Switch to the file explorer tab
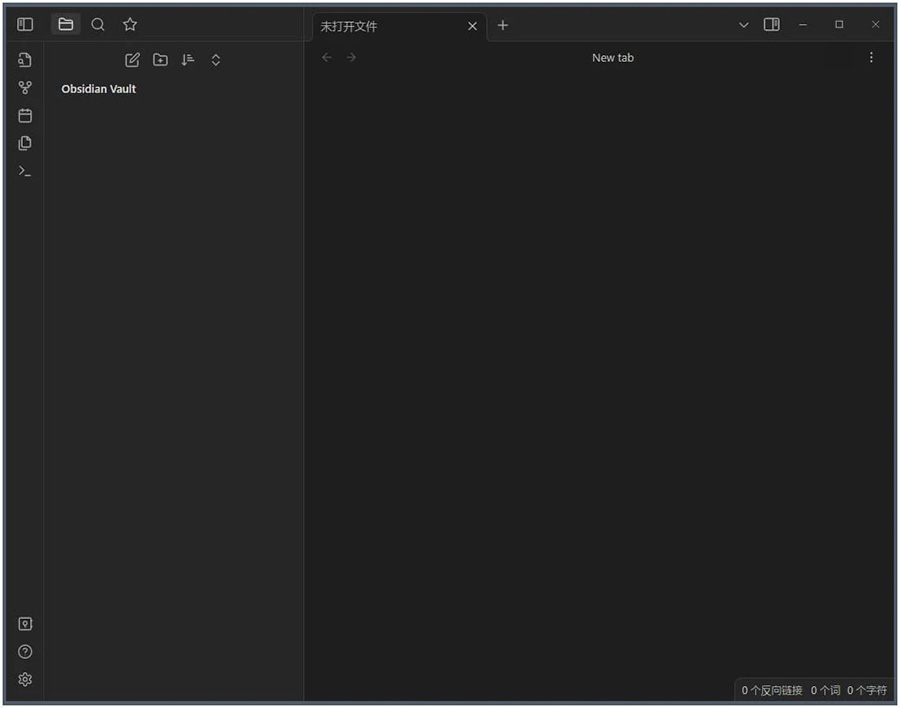 click(66, 24)
